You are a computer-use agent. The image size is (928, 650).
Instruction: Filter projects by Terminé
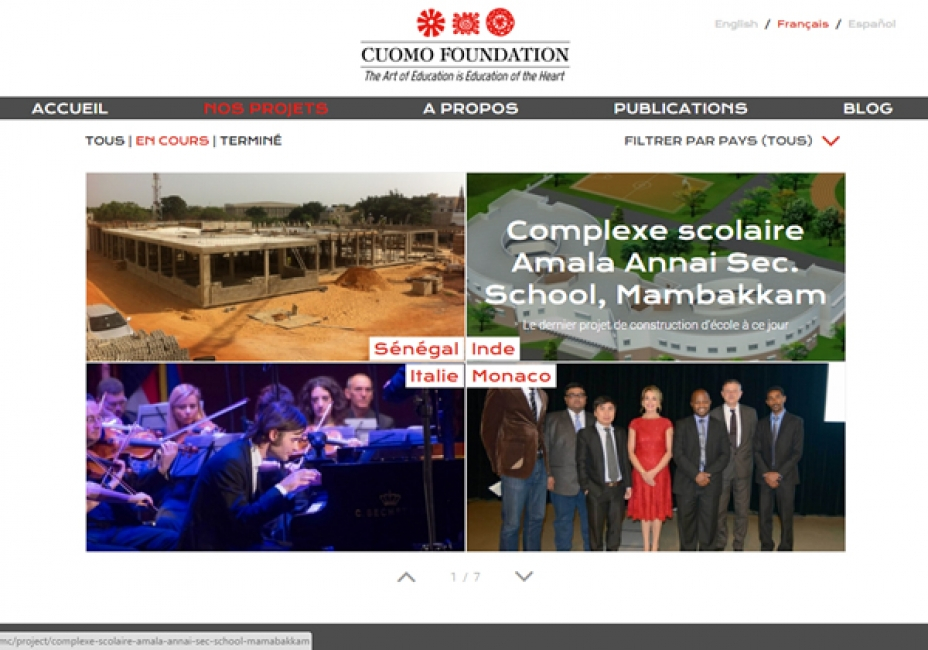coord(251,141)
